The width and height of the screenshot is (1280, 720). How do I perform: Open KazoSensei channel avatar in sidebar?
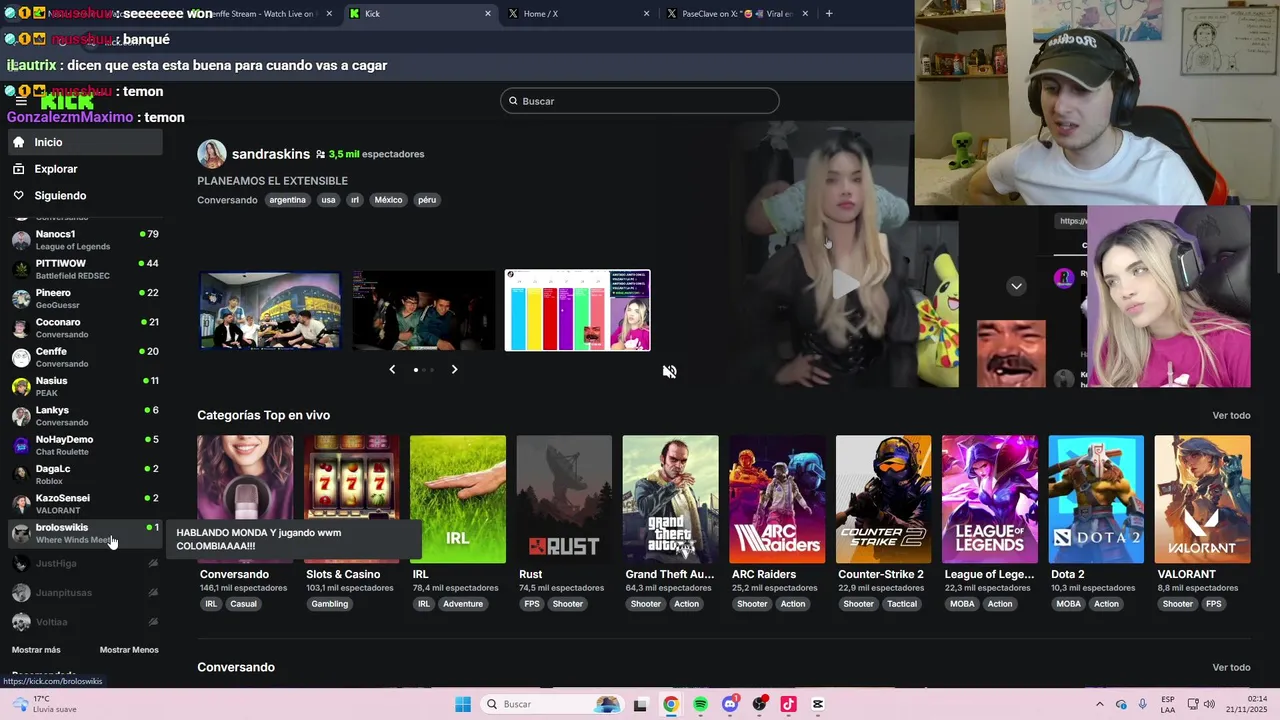(21, 504)
